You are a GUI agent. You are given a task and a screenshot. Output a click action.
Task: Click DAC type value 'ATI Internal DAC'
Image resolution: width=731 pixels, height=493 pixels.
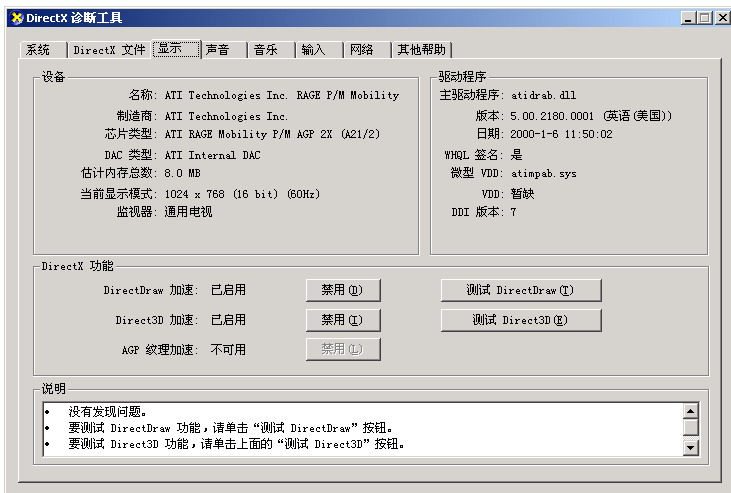coord(213,155)
